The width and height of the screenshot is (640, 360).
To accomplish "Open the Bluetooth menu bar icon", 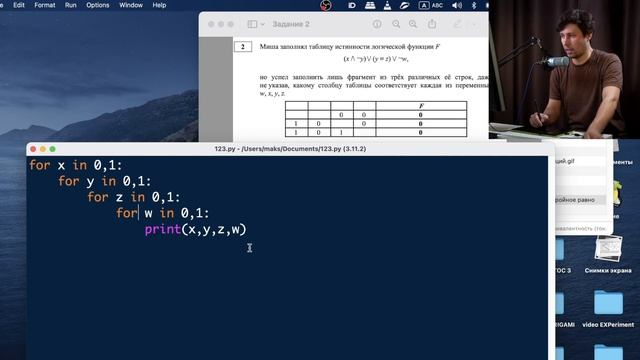I will pos(474,5).
